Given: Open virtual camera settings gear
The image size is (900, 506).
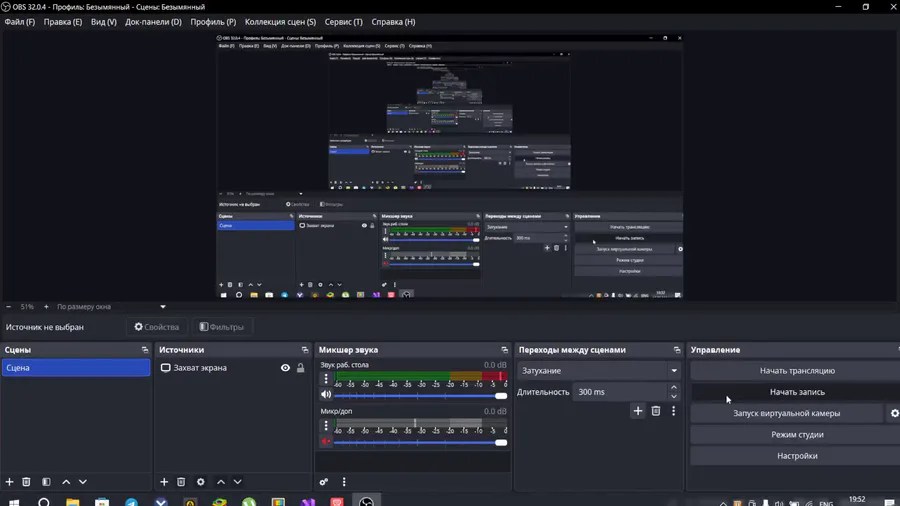Looking at the screenshot, I should click(x=894, y=413).
